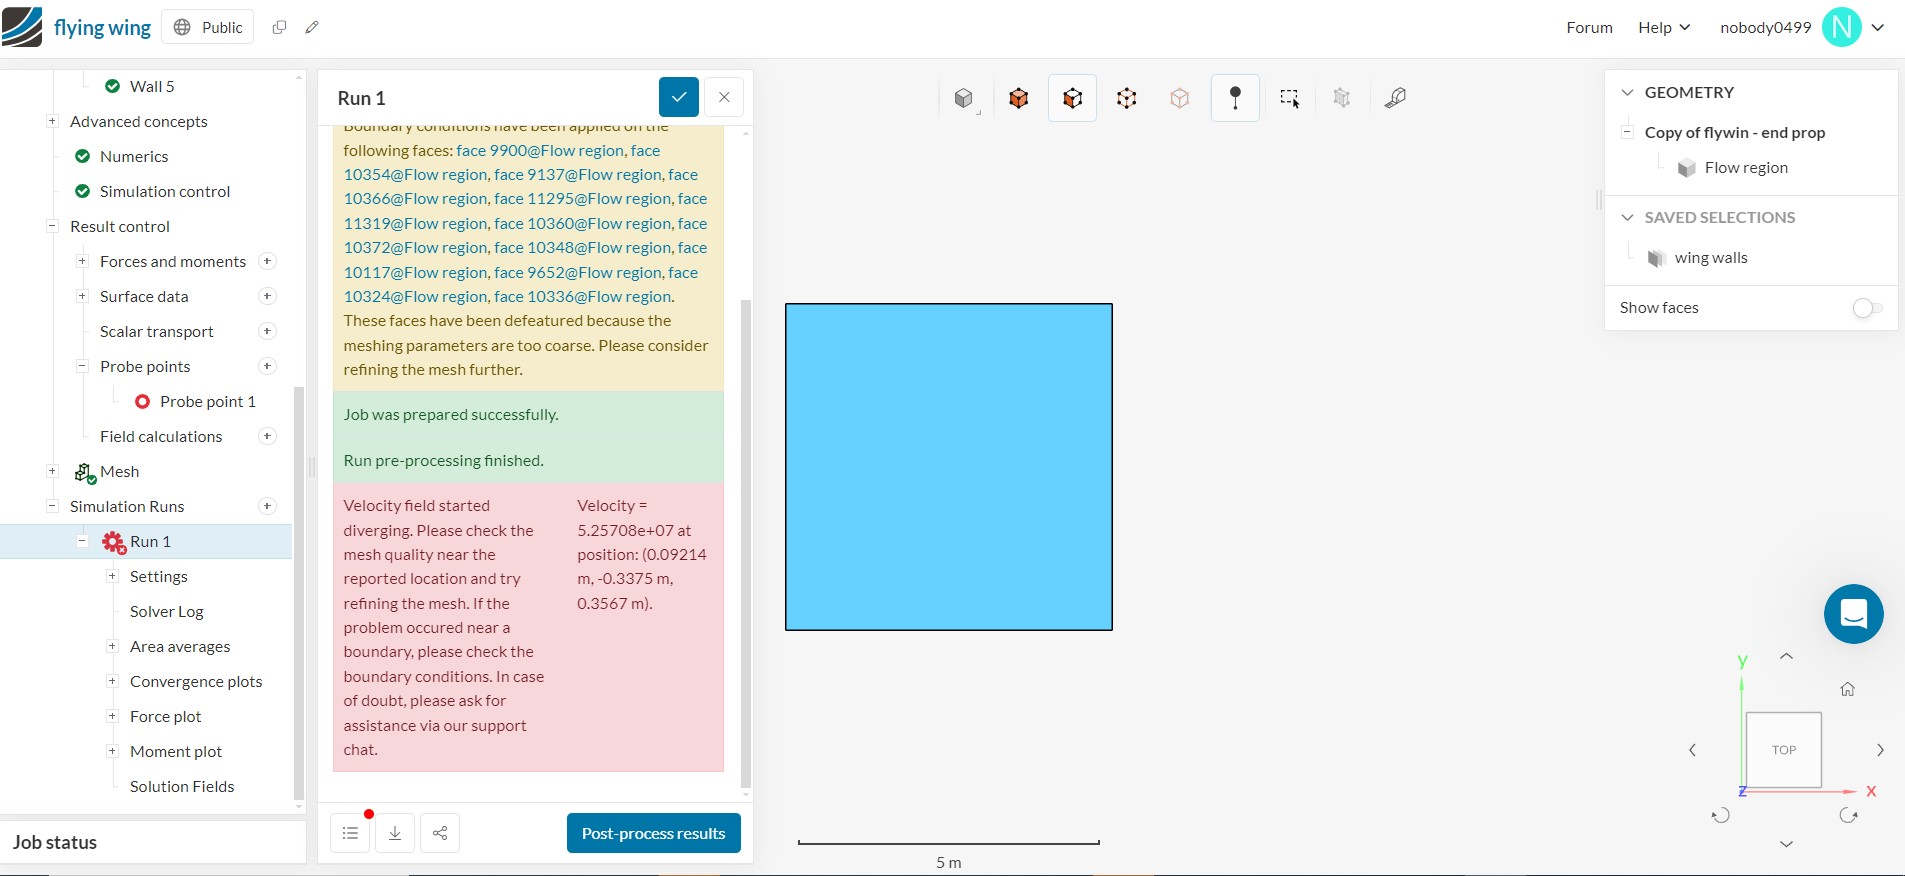The width and height of the screenshot is (1905, 876).
Task: Select the wing walls saved selection
Action: (x=1711, y=257)
